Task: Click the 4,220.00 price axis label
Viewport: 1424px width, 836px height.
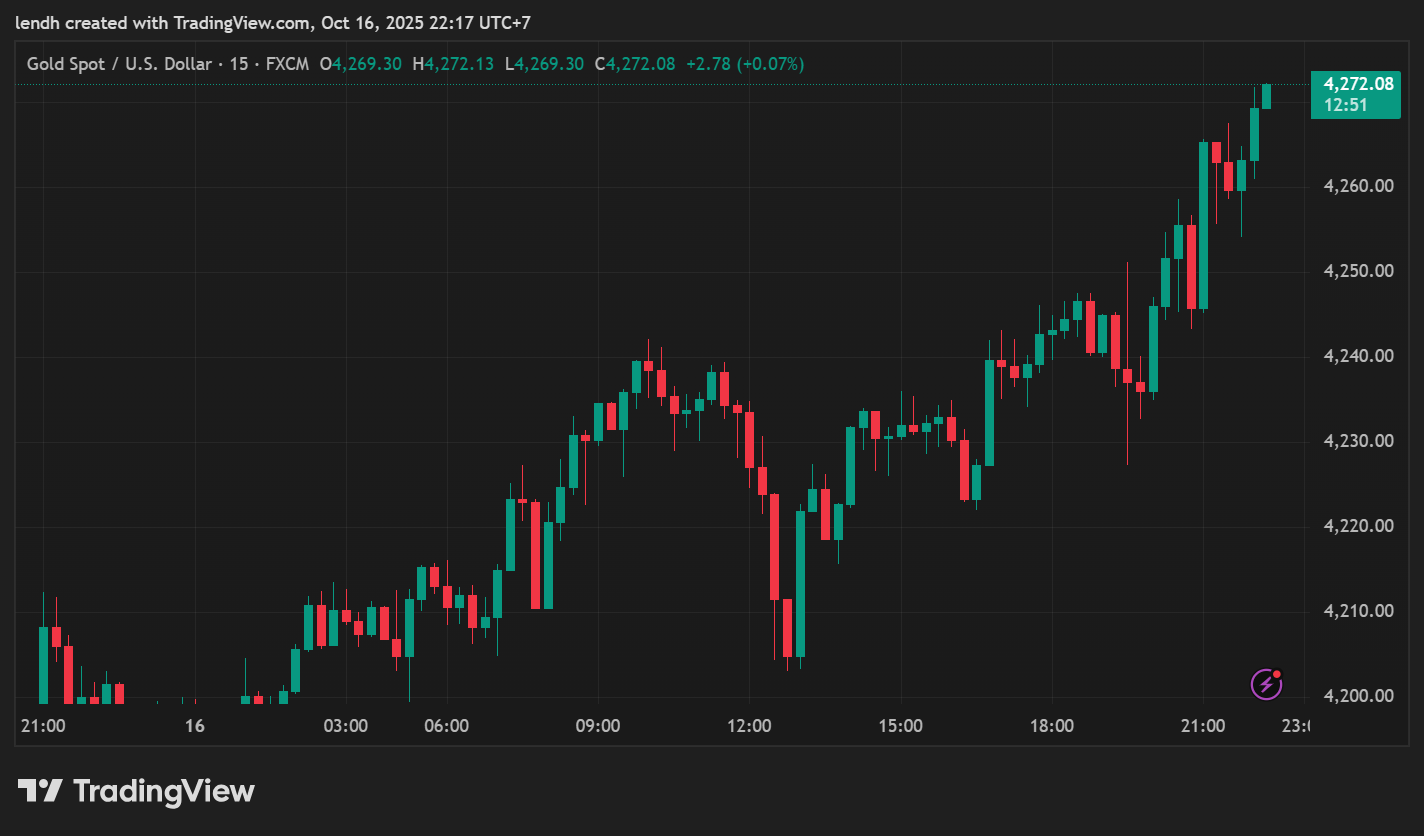Action: click(x=1357, y=526)
